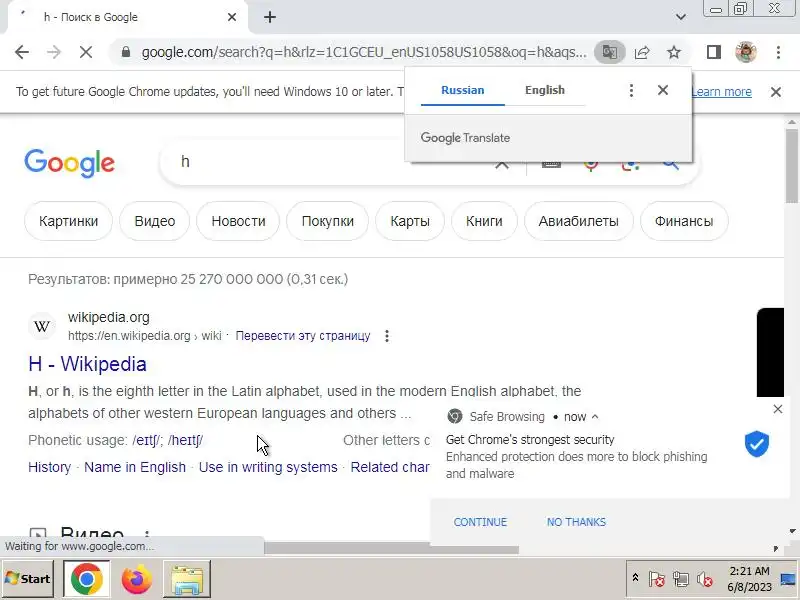This screenshot has height=600, width=800.
Task: Close the Safe Browsing notification
Action: 778,409
